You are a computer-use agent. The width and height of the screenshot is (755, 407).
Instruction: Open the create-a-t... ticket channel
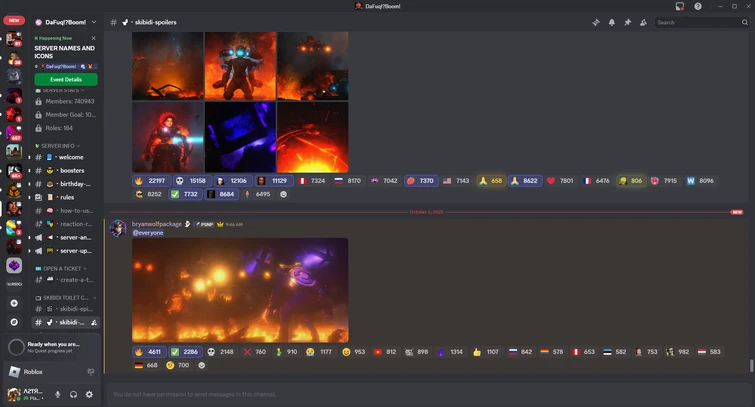[66, 280]
